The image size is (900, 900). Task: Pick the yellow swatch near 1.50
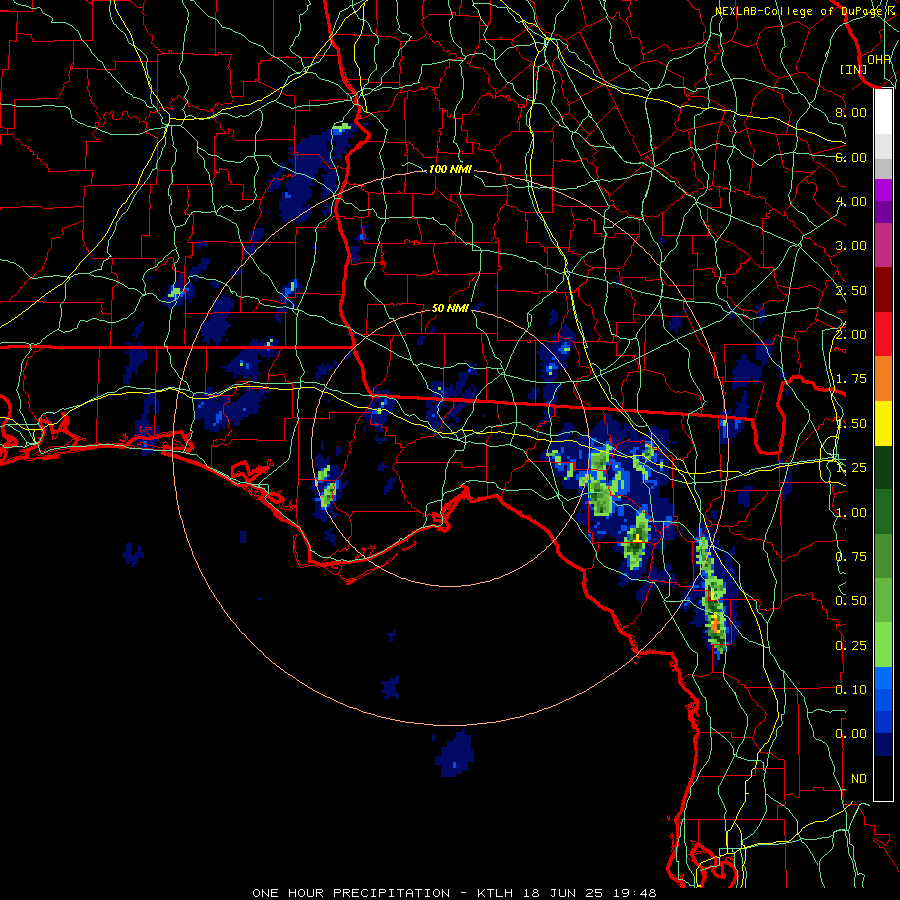click(883, 423)
